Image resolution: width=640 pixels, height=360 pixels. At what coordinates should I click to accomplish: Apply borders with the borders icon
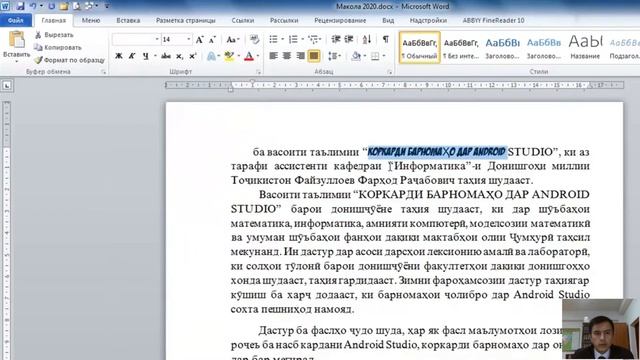375,56
